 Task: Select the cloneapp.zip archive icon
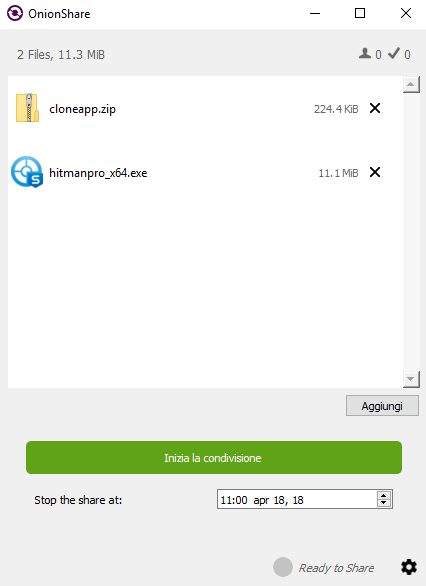pos(27,108)
